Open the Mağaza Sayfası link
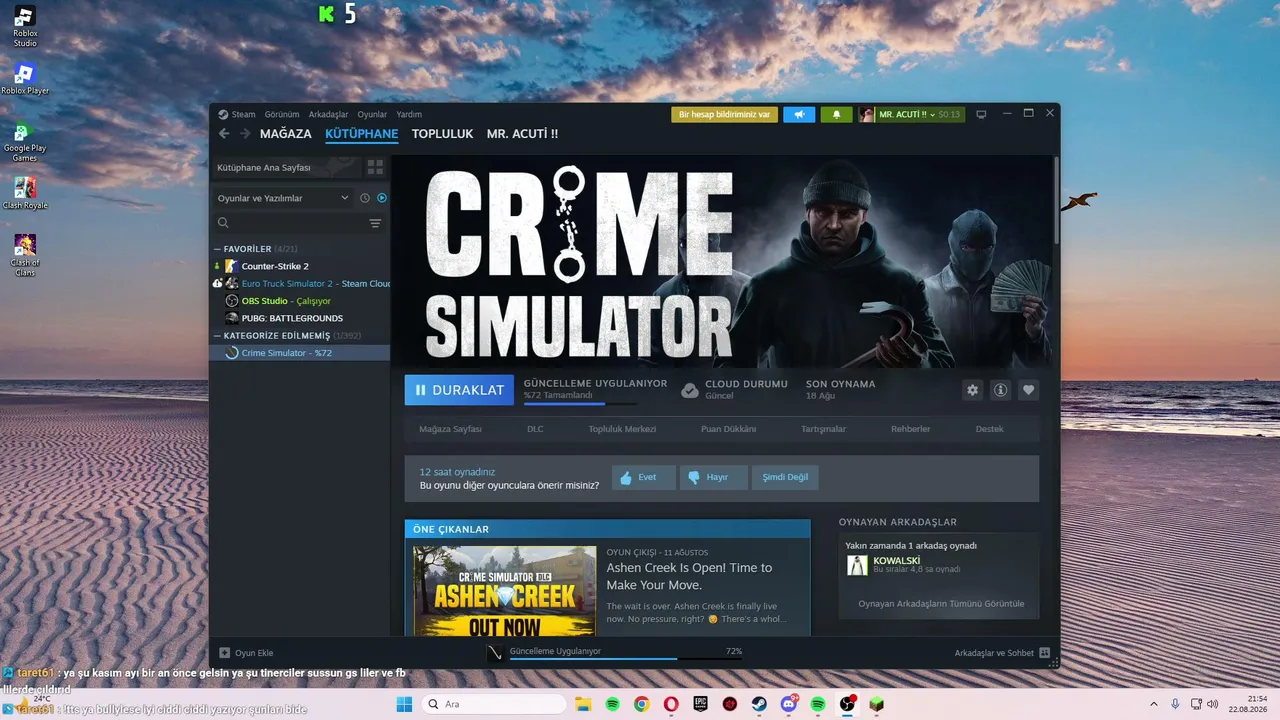The height and width of the screenshot is (720, 1280). 450,429
